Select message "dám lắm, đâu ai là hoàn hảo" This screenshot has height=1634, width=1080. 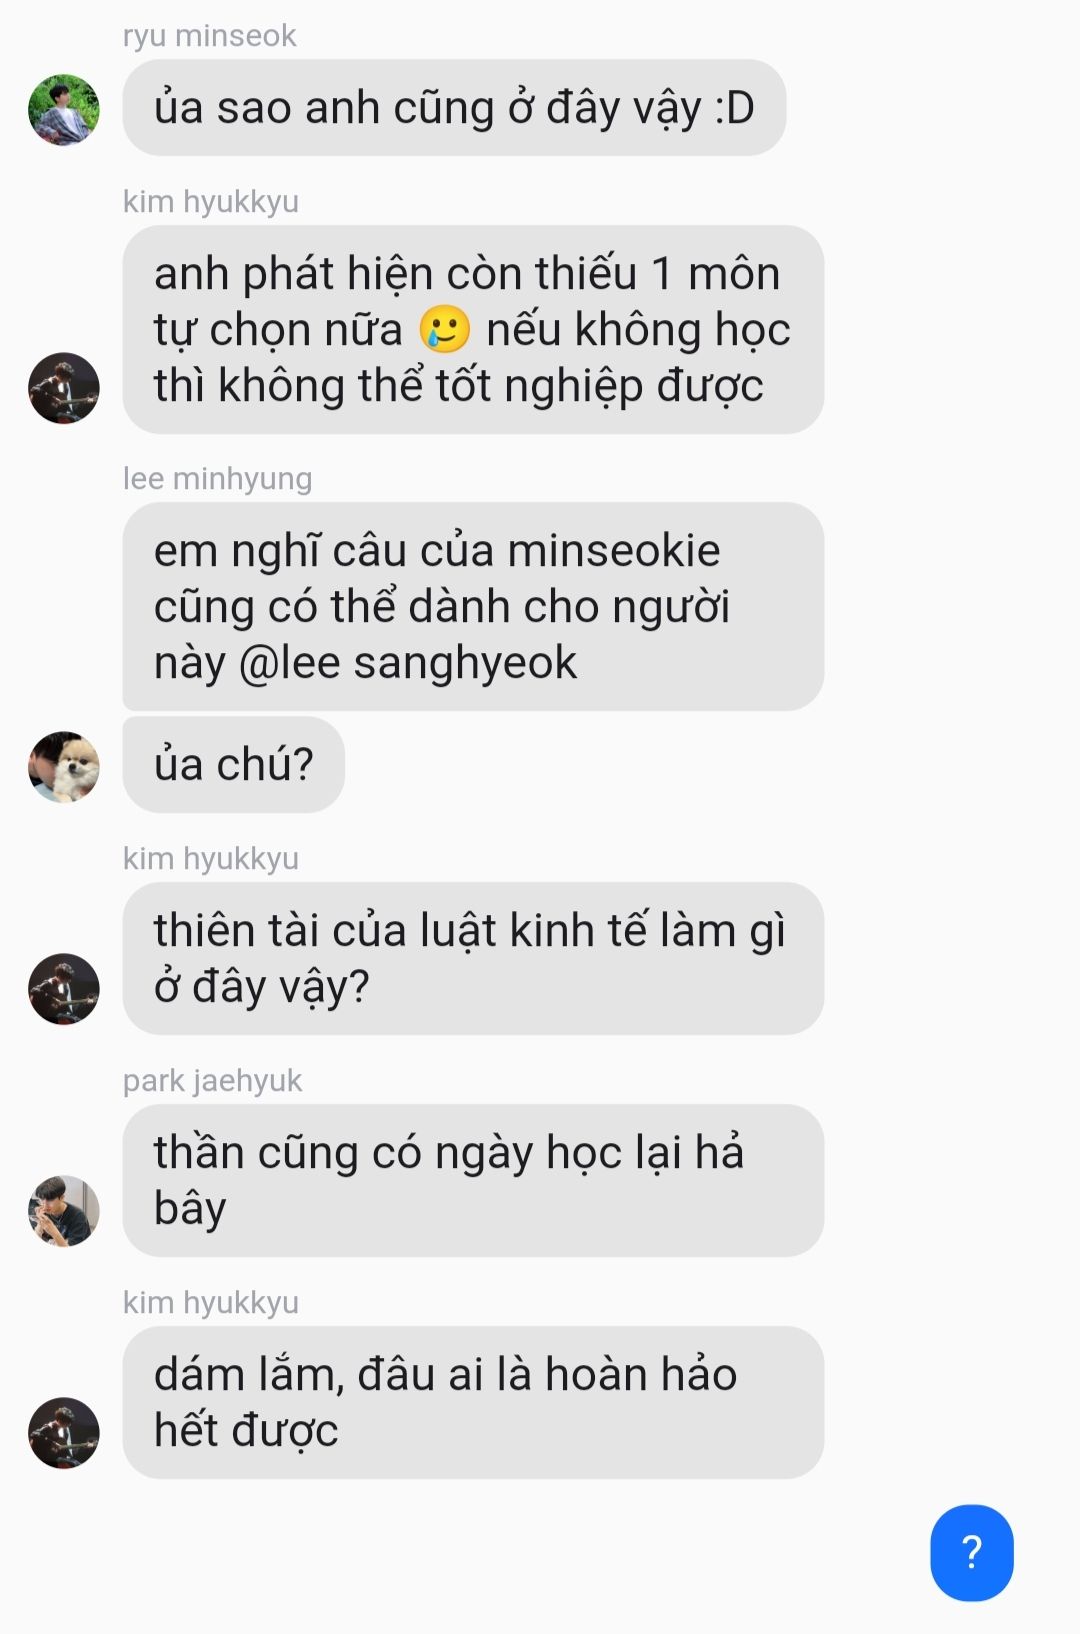pos(473,1402)
